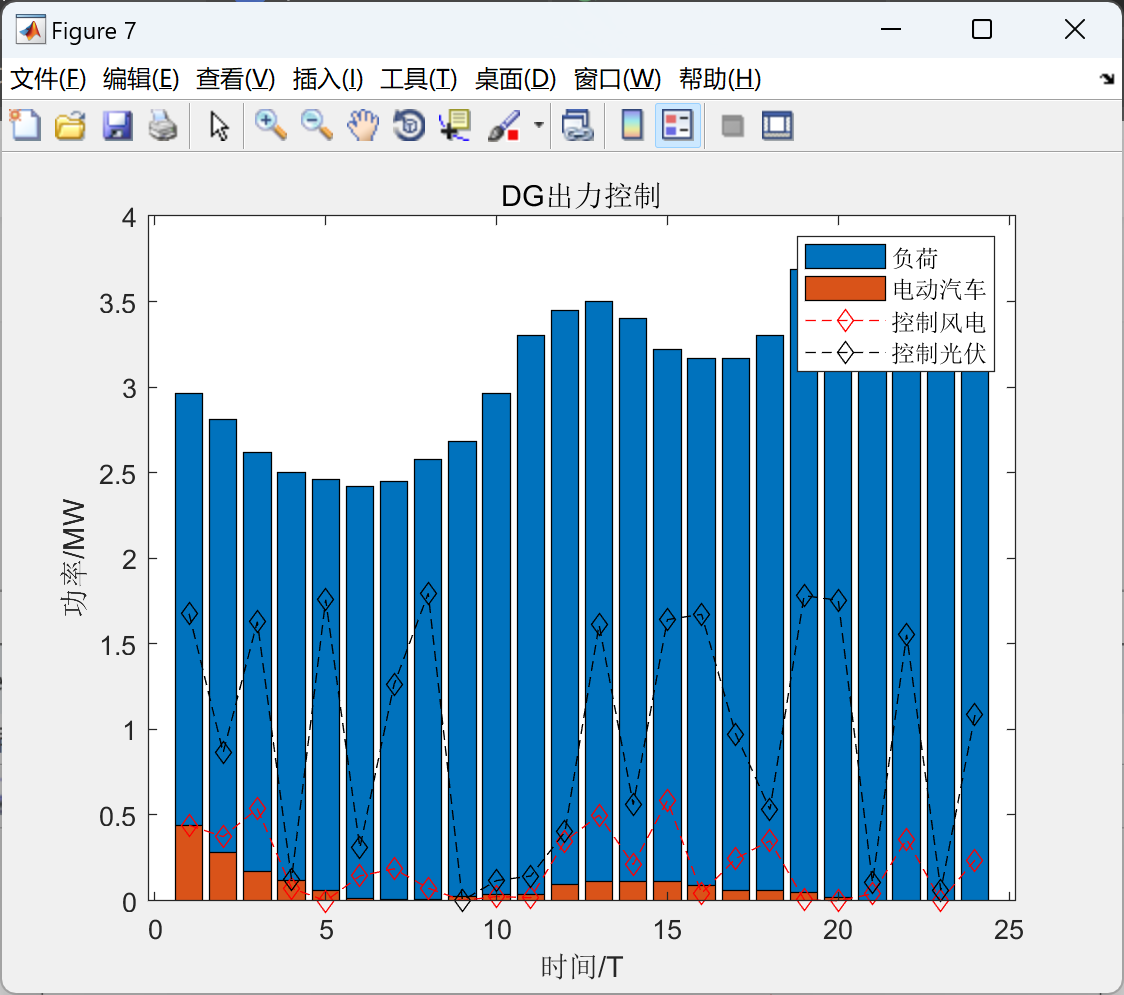Expand the brush color dropdown arrow
This screenshot has width=1124, height=995.
(x=539, y=125)
